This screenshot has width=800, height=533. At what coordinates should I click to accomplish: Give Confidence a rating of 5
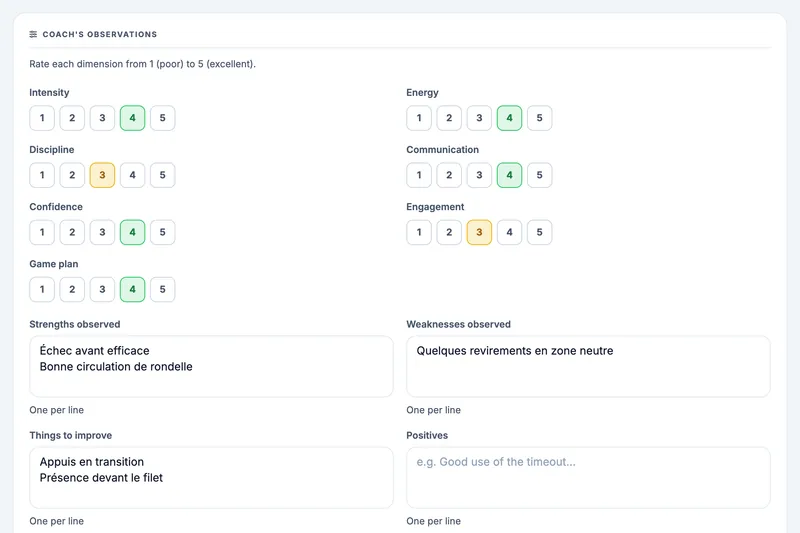[162, 232]
